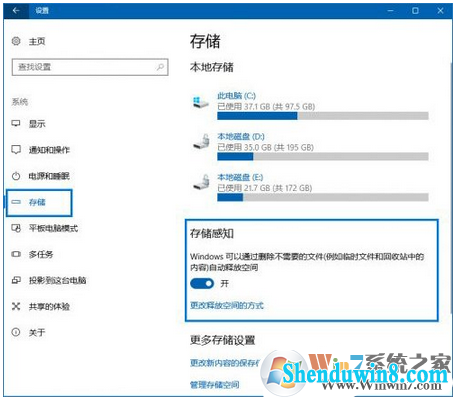Image resolution: width=458 pixels, height=399 pixels.
Task: Click the 本地存储 heading
Action: [x=212, y=67]
